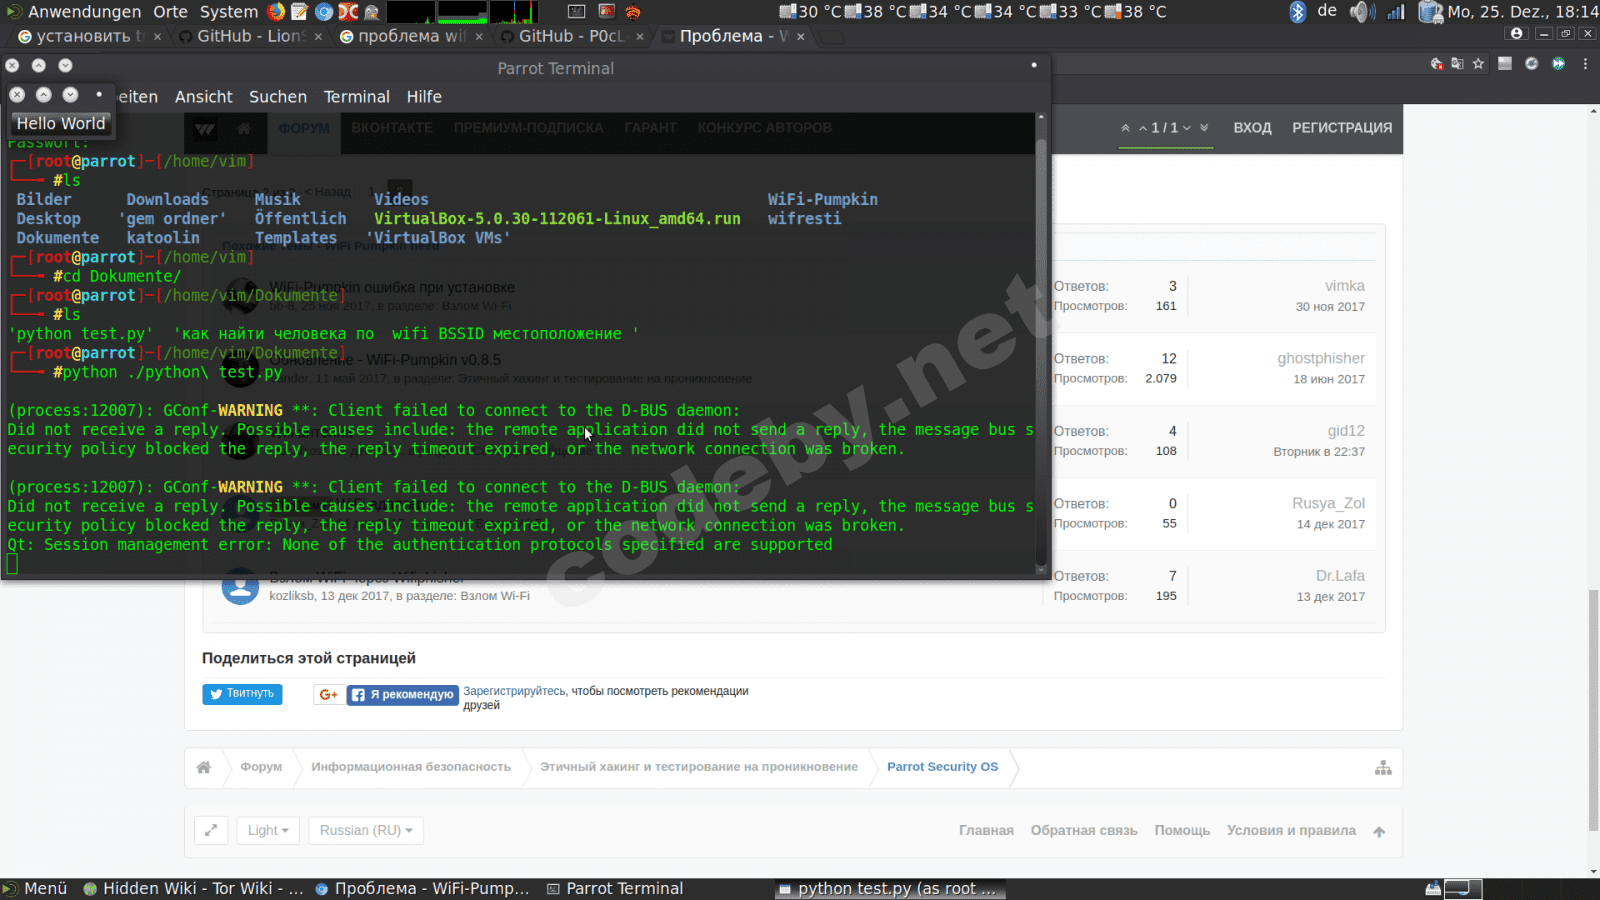Image resolution: width=1600 pixels, height=900 pixels.
Task: Open the Suchen menu in Parrot Terminal
Action: click(x=278, y=97)
